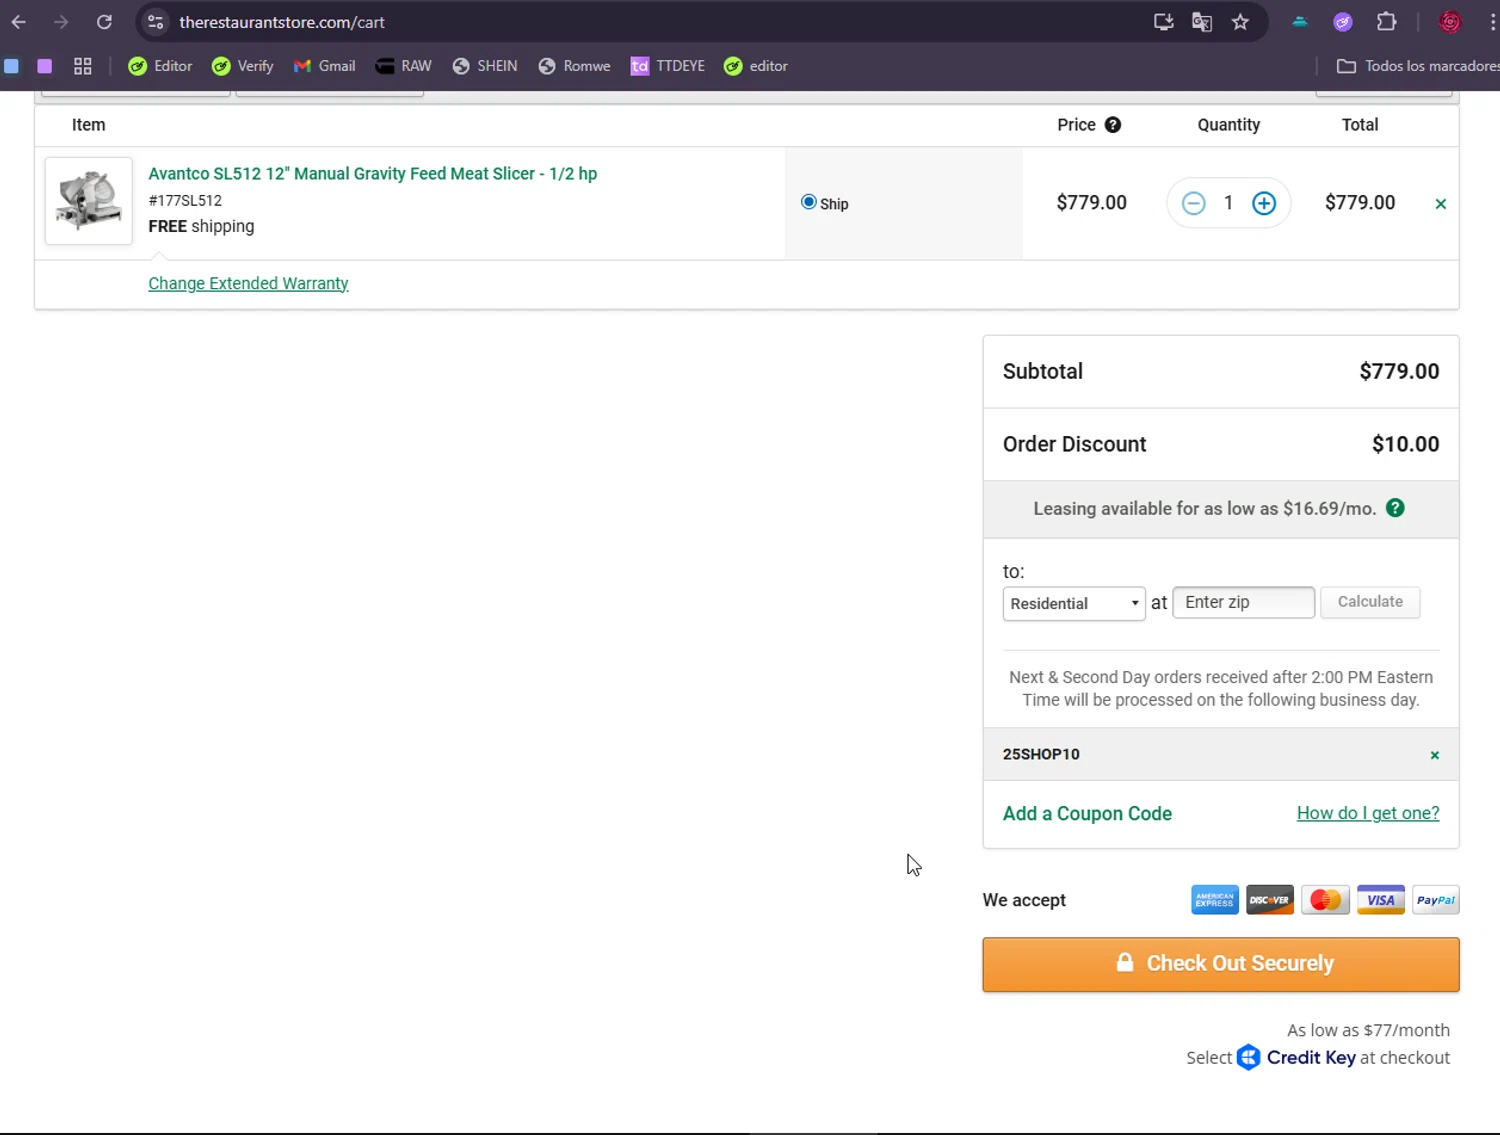Open the Verify bookmark

(x=243, y=66)
